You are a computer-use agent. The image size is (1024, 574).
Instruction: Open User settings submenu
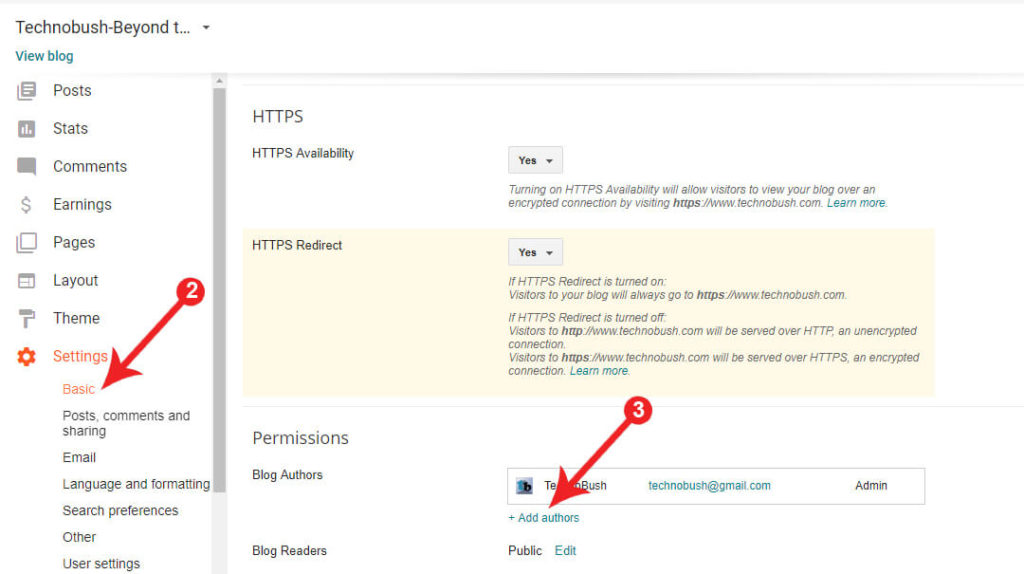click(101, 564)
